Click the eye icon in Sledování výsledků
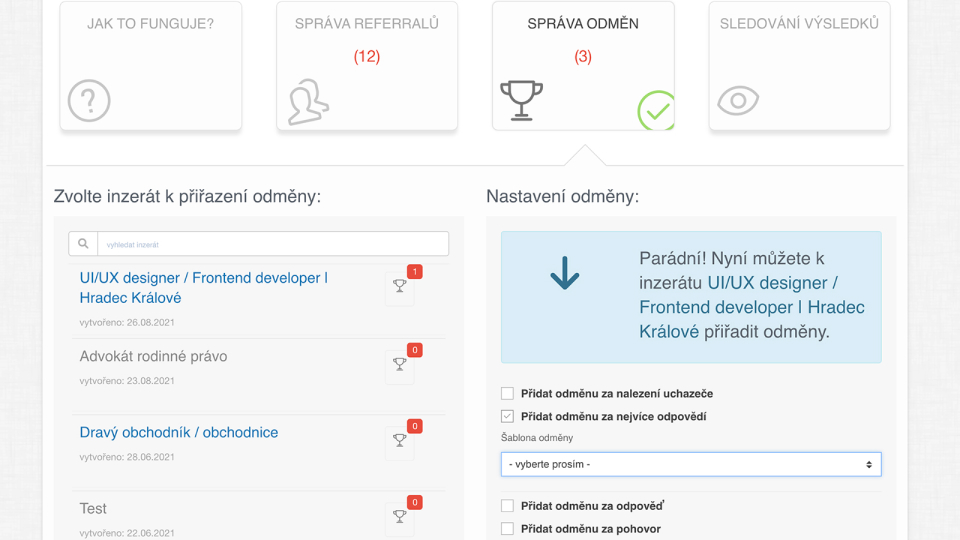Screen dimensions: 960x540 click(739, 100)
